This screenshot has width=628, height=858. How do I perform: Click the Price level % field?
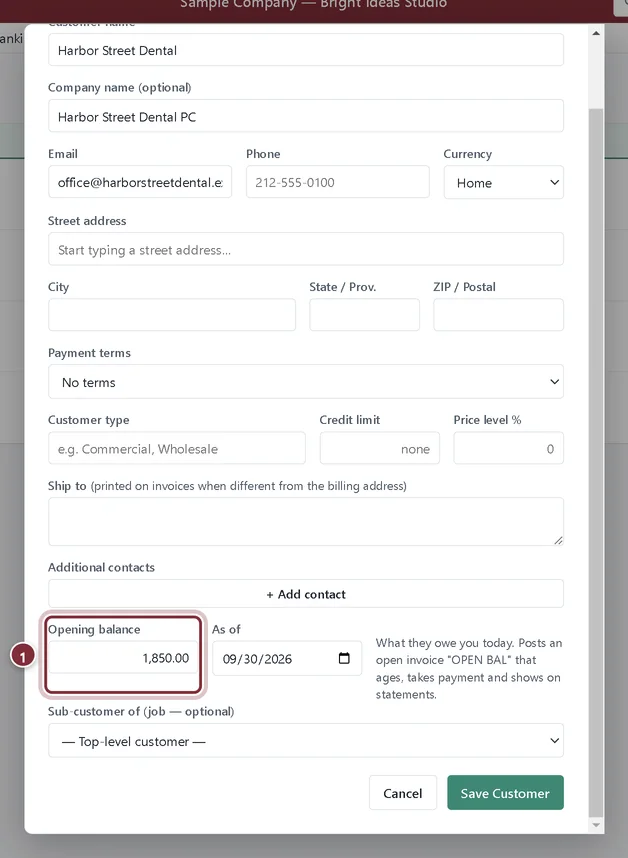(508, 448)
